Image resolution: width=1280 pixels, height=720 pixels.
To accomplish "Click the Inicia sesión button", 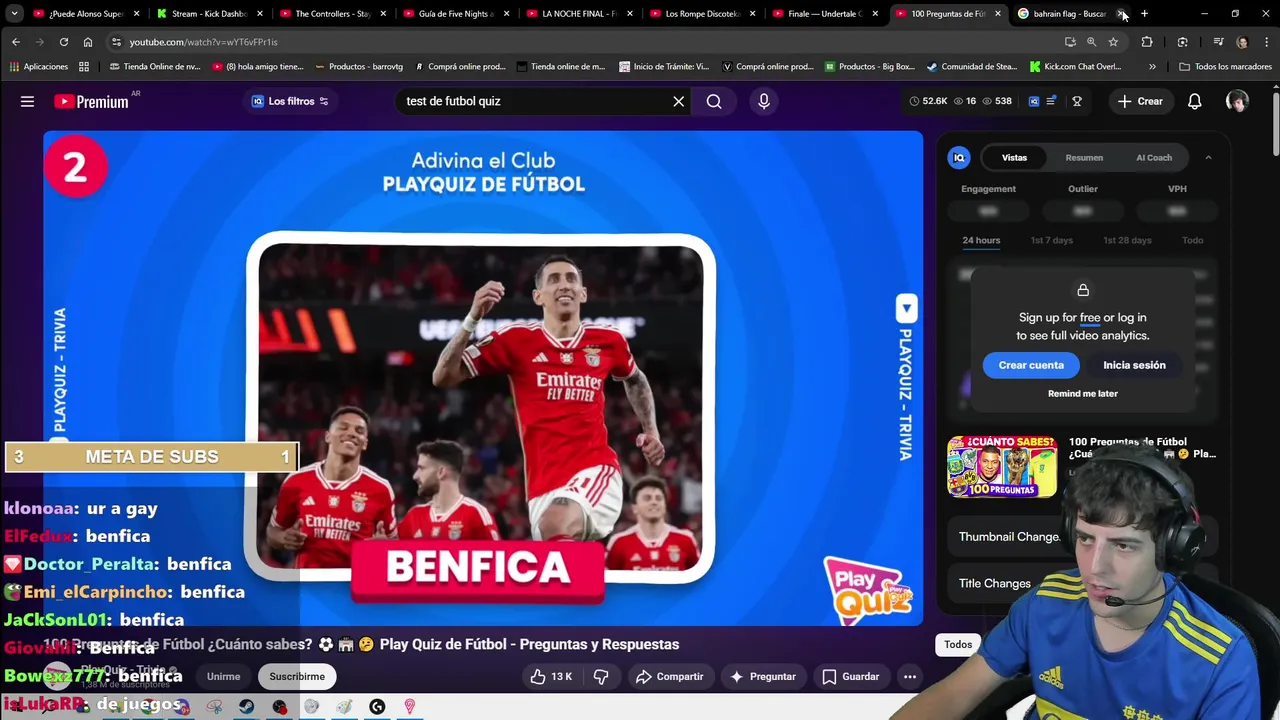I will click(1134, 365).
